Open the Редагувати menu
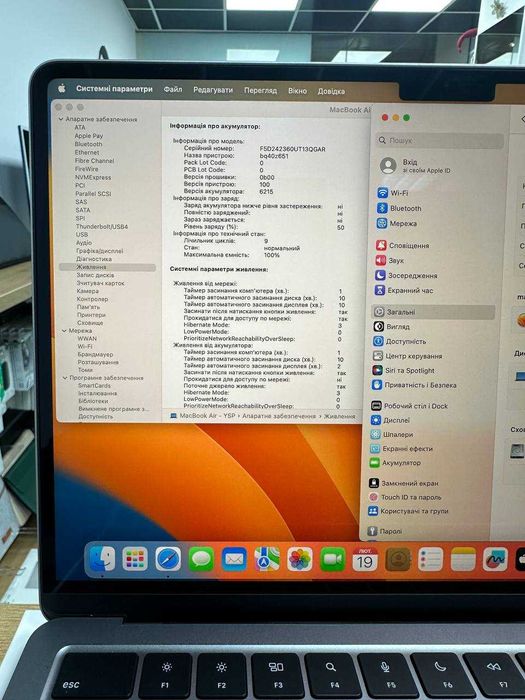This screenshot has width=525, height=700. pos(213,90)
